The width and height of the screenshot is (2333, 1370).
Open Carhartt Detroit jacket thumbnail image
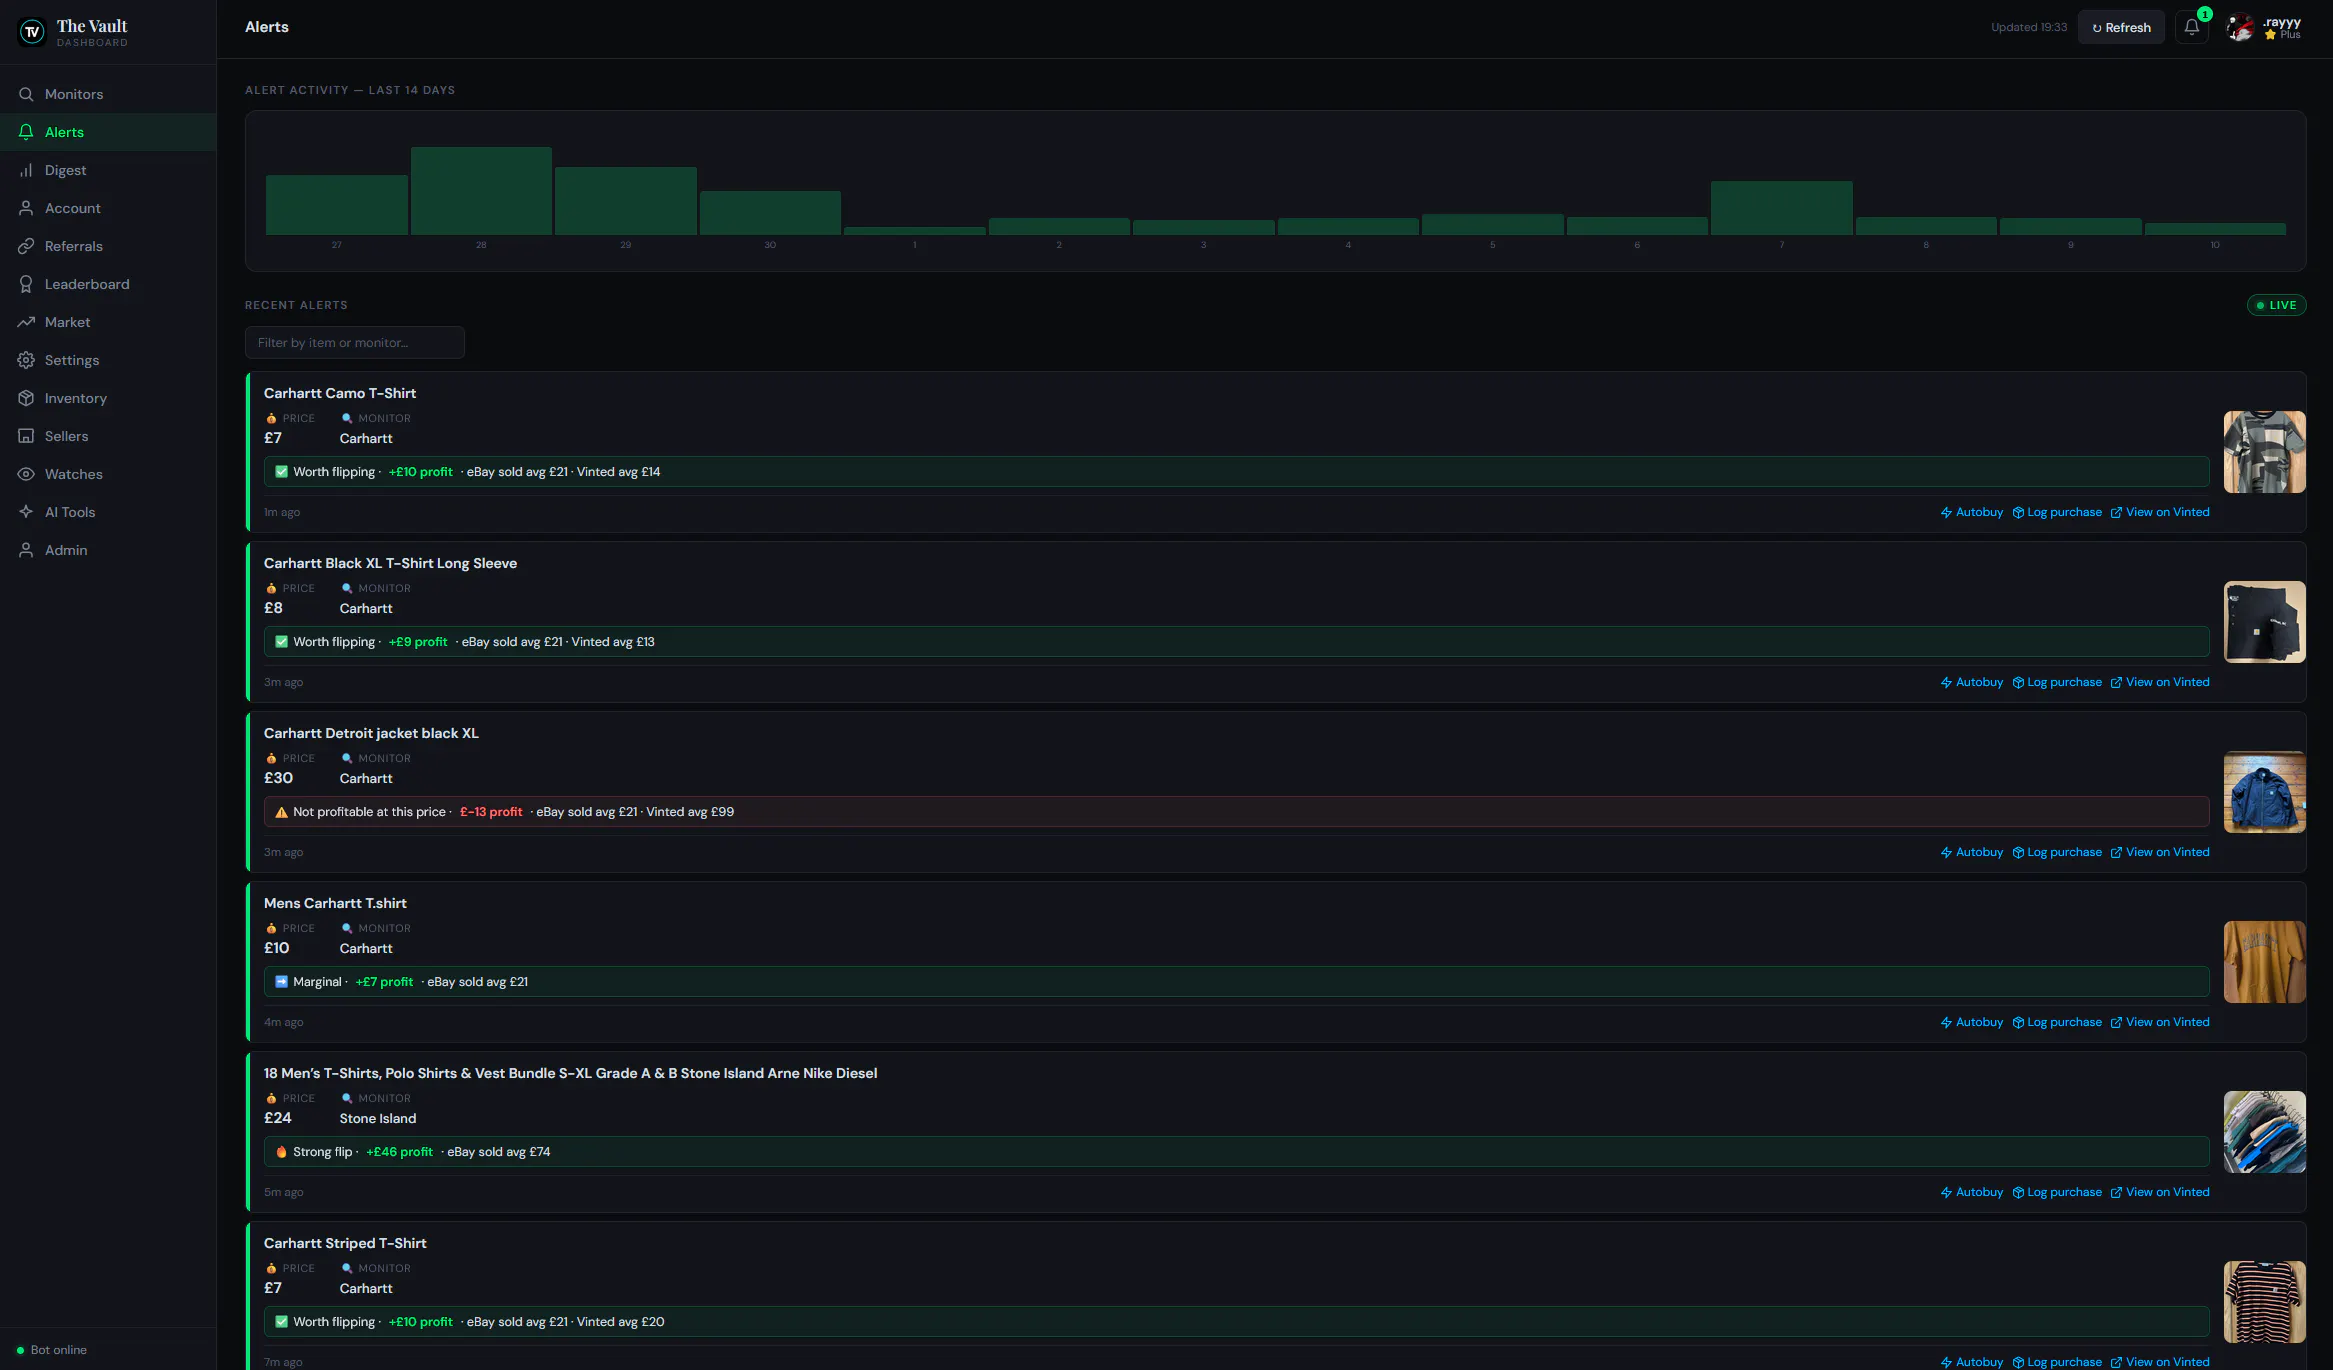click(2264, 792)
